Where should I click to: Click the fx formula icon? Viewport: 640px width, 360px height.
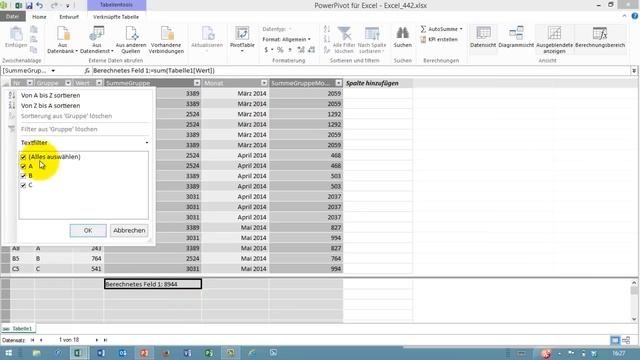click(x=87, y=71)
